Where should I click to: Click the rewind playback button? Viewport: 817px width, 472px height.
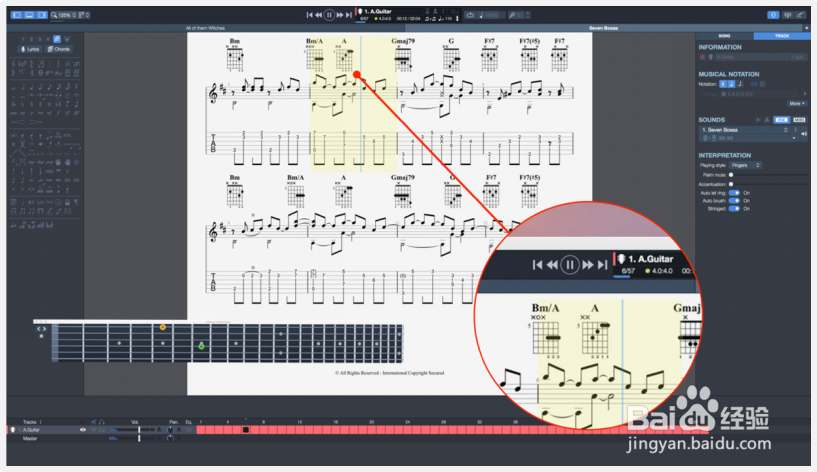(318, 15)
